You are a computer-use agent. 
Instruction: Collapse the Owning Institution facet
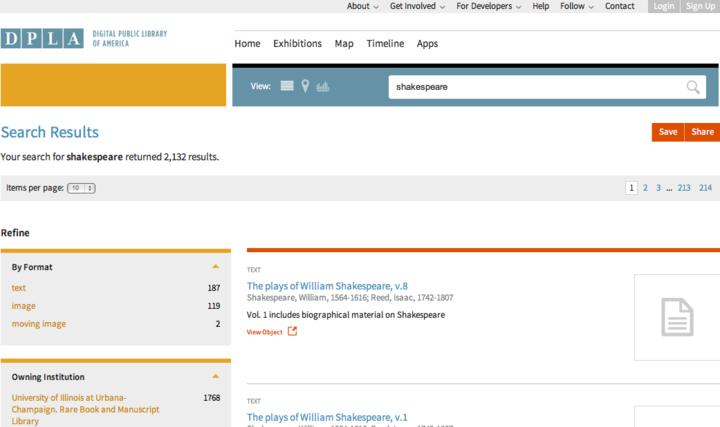pos(215,376)
